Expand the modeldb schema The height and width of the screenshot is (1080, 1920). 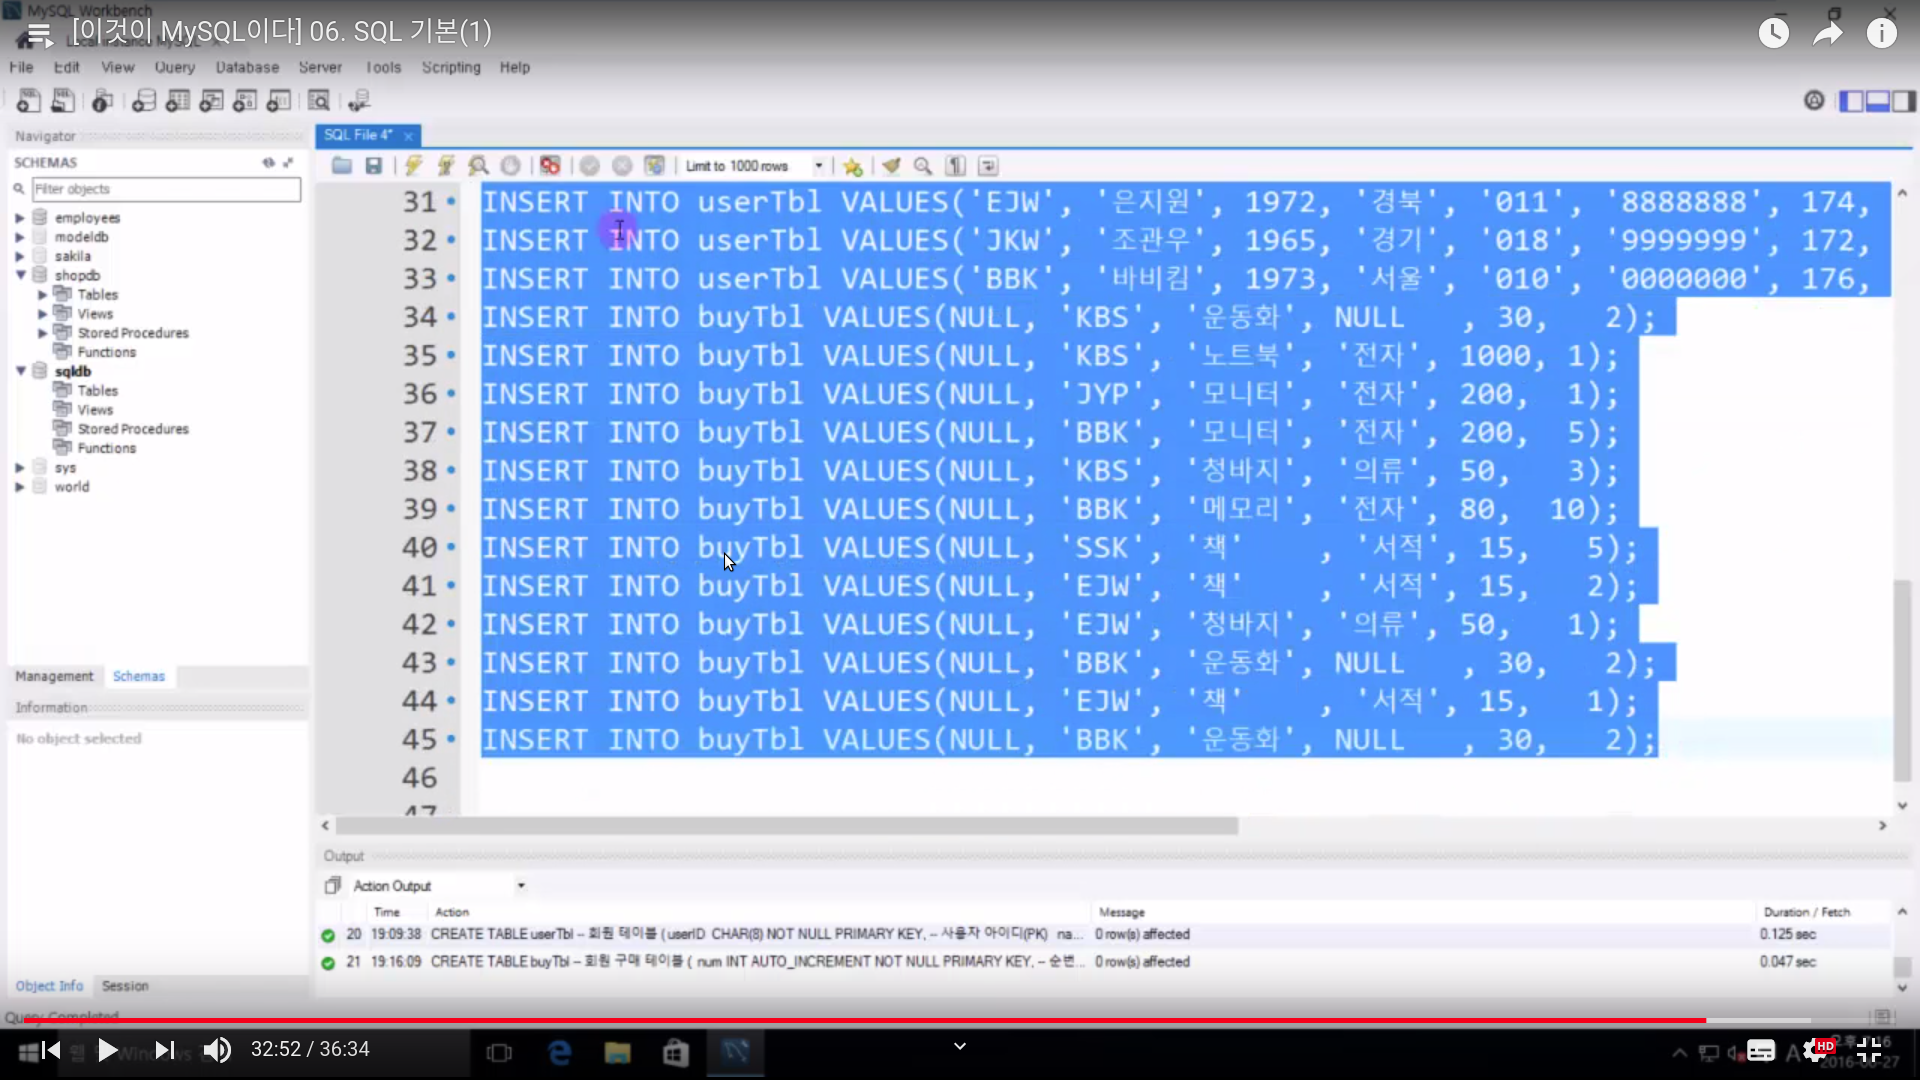click(19, 237)
